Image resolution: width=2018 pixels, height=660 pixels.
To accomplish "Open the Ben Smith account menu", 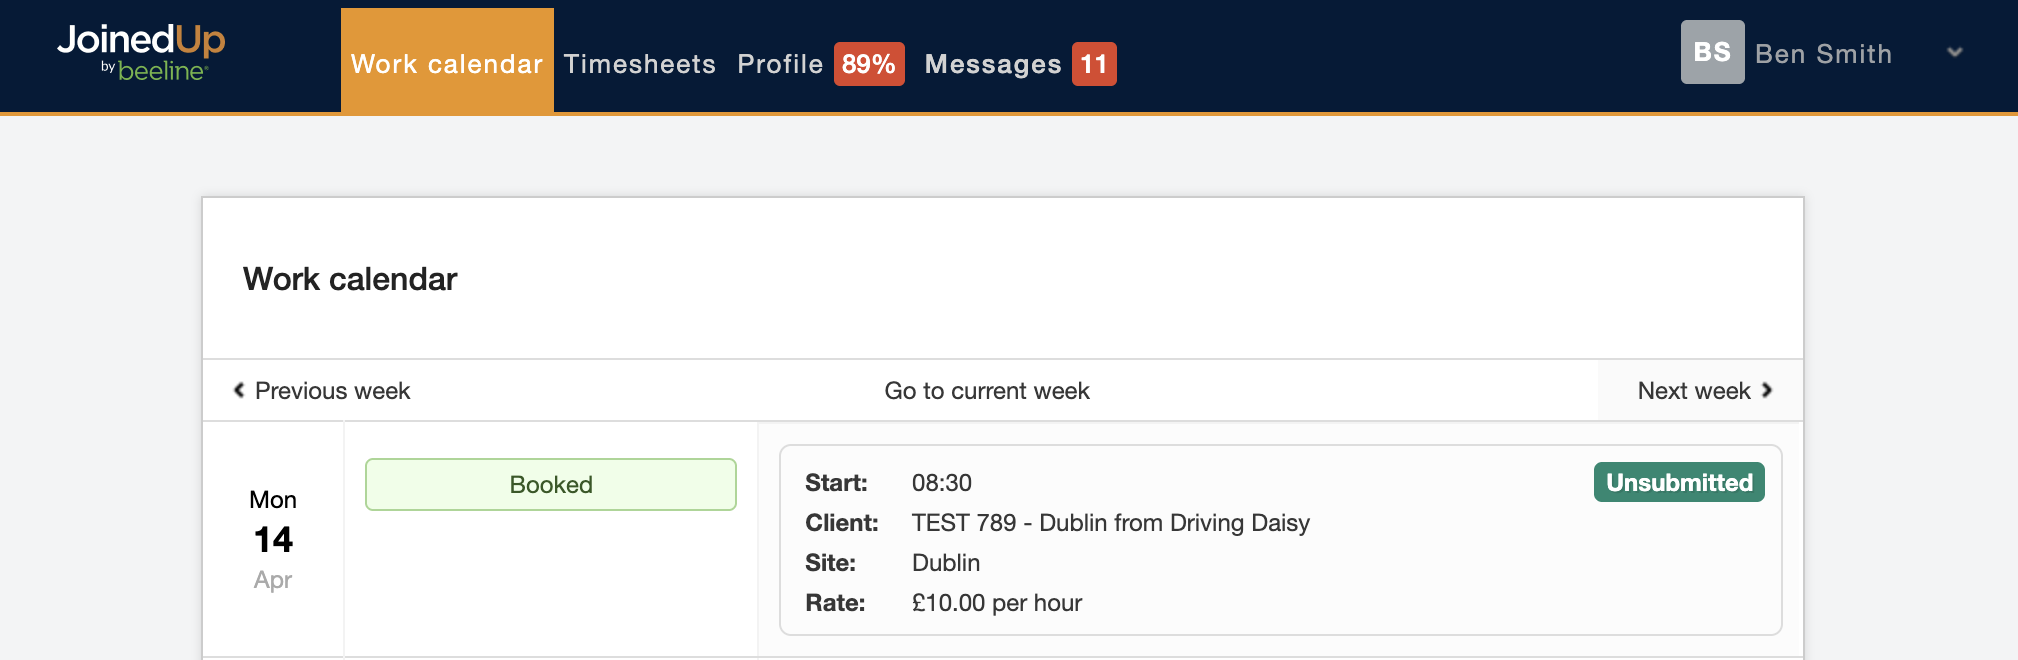I will 1823,54.
